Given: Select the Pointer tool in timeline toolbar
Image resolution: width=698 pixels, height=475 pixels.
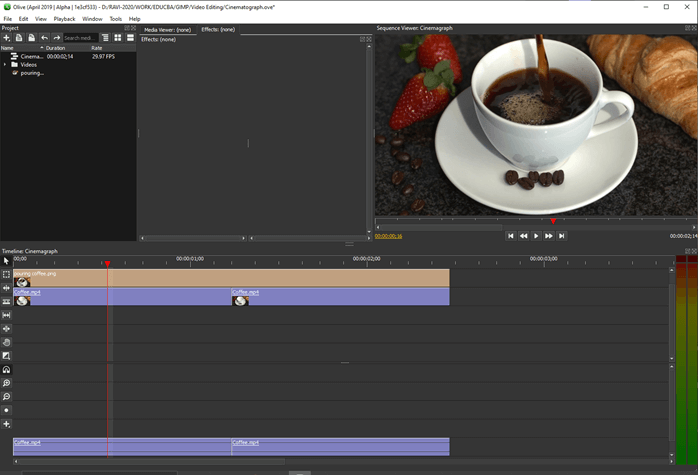Looking at the screenshot, I should [6, 261].
